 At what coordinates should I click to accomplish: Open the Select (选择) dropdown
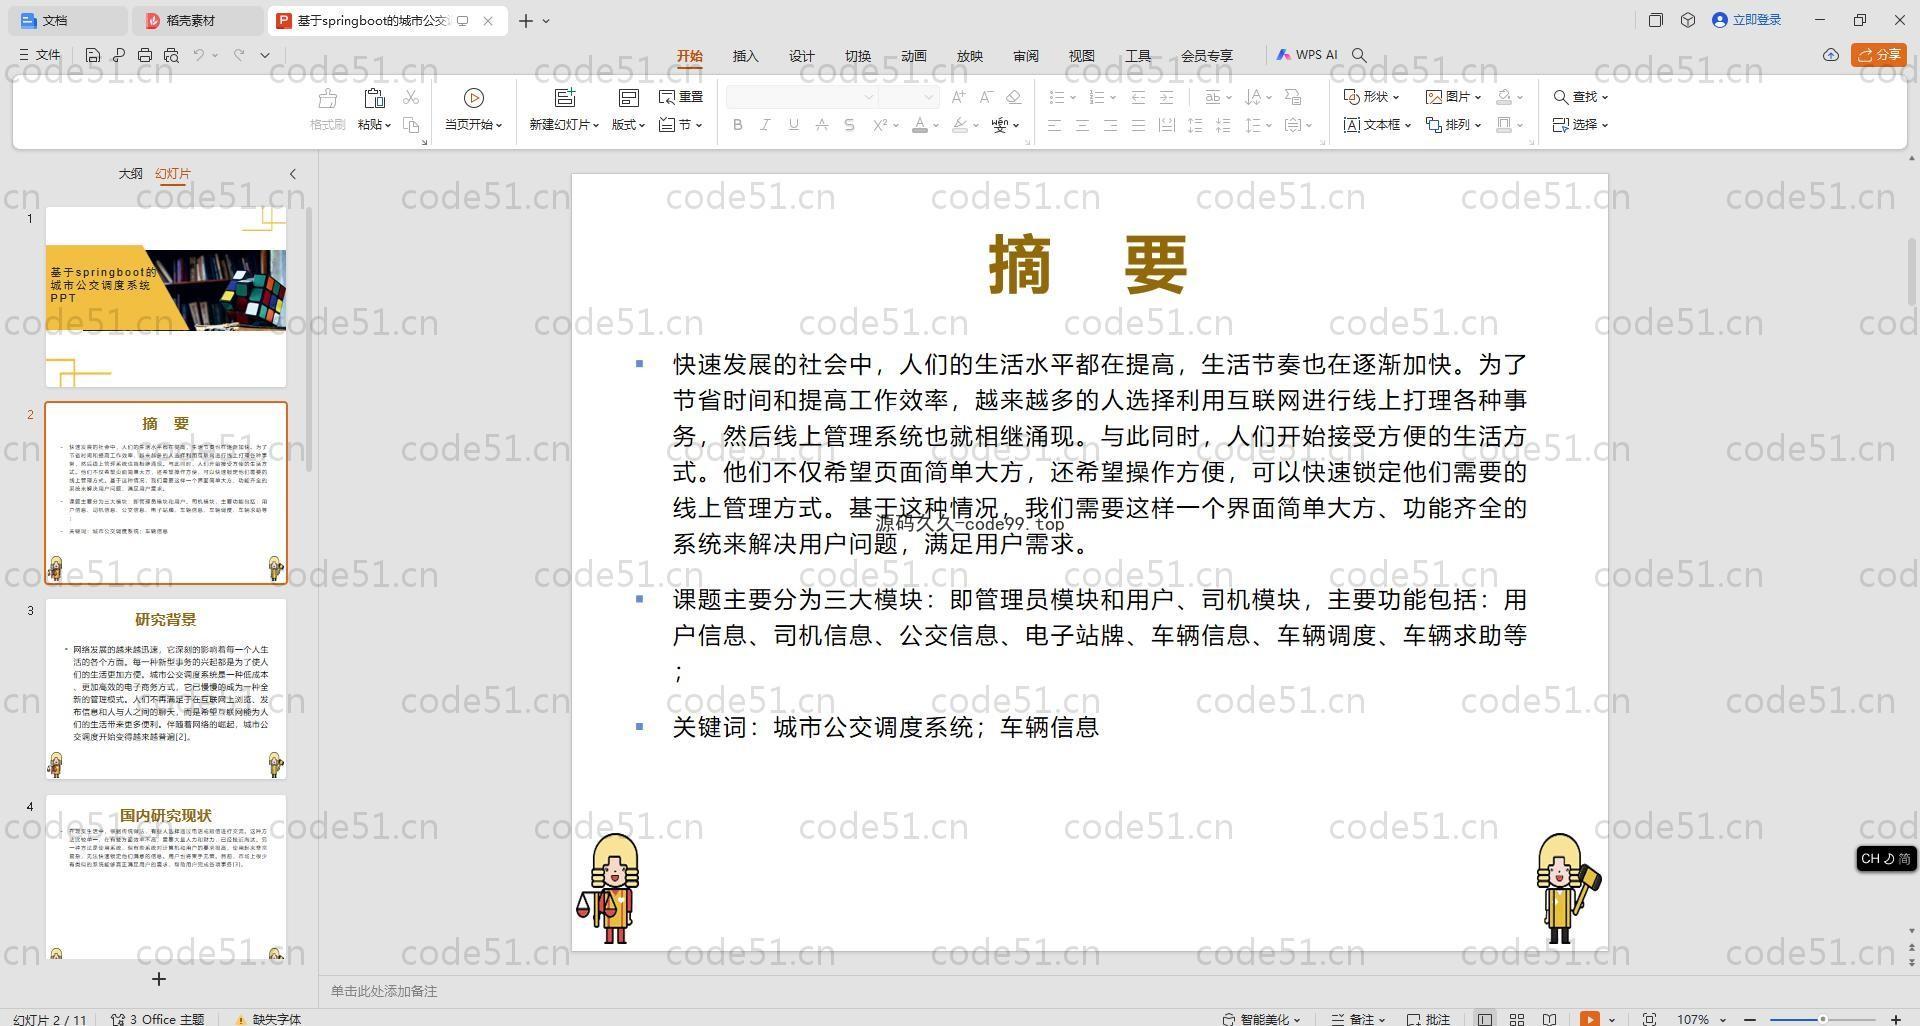pos(1580,125)
